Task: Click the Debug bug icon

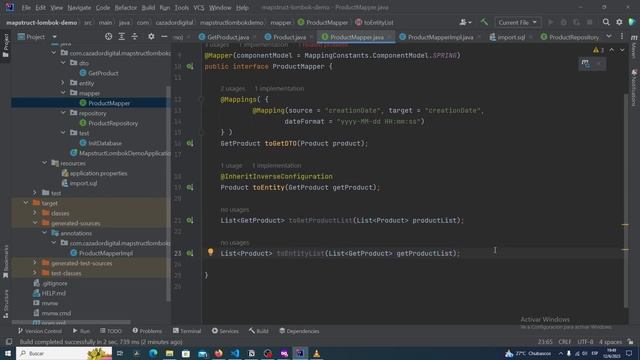Action: point(564,22)
